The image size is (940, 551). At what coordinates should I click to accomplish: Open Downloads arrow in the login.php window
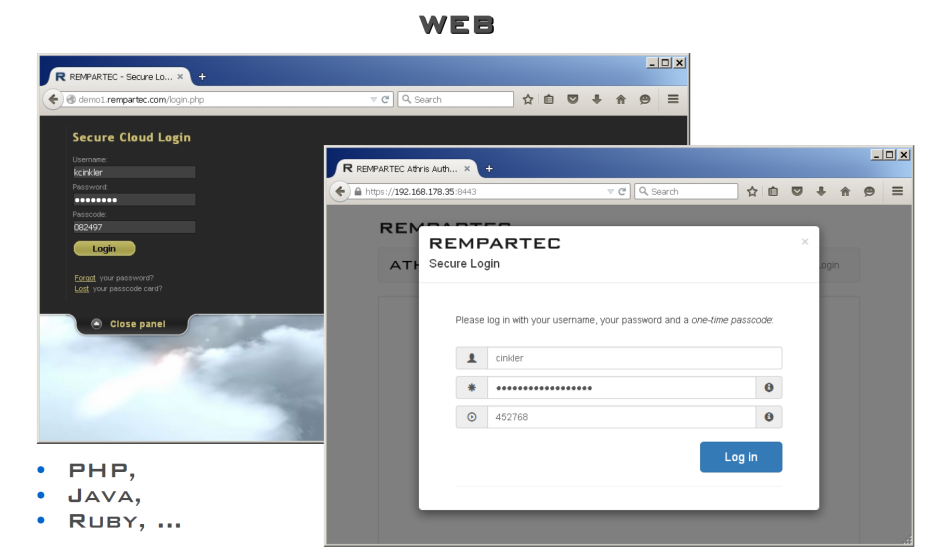coord(596,100)
